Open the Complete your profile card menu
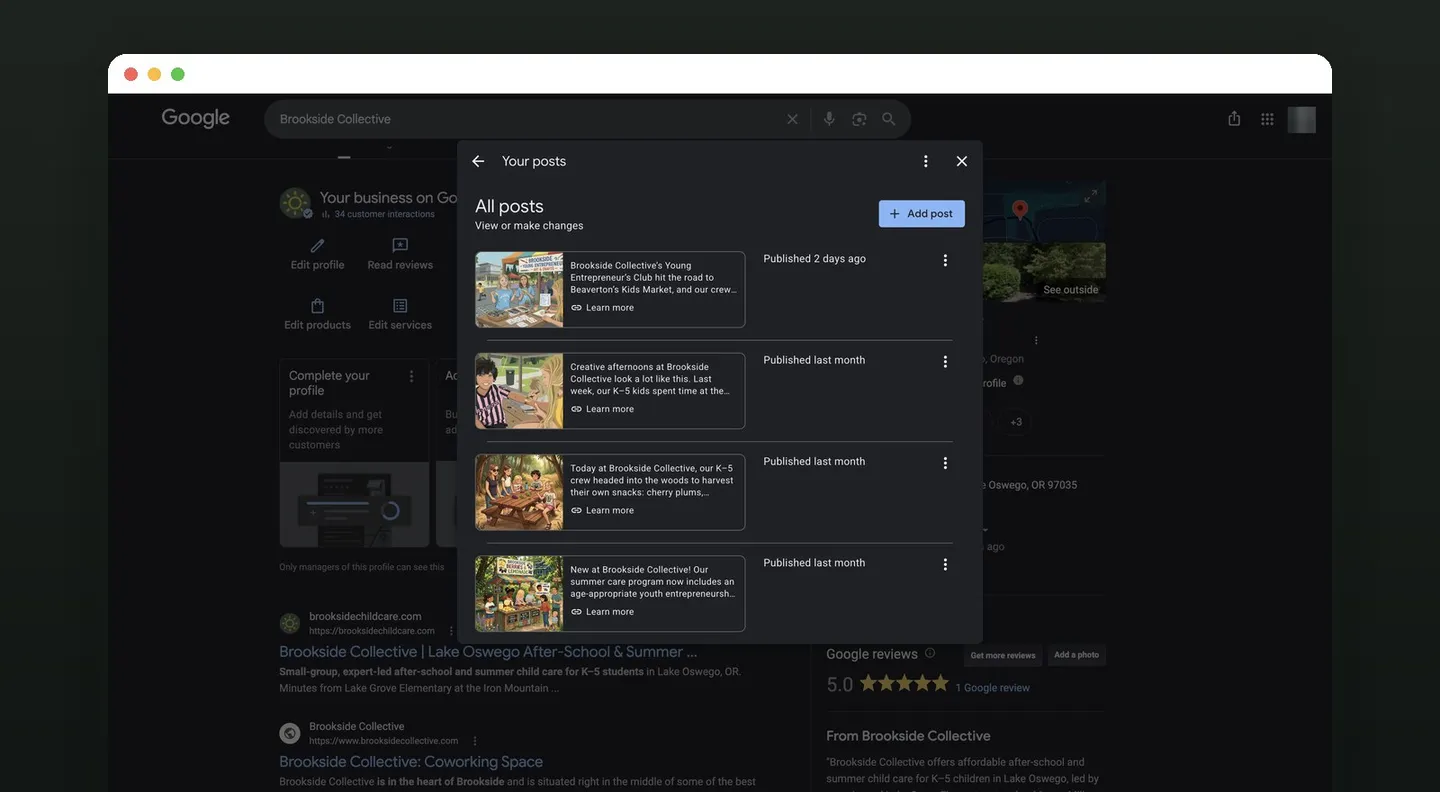The image size is (1440, 792). pos(411,376)
